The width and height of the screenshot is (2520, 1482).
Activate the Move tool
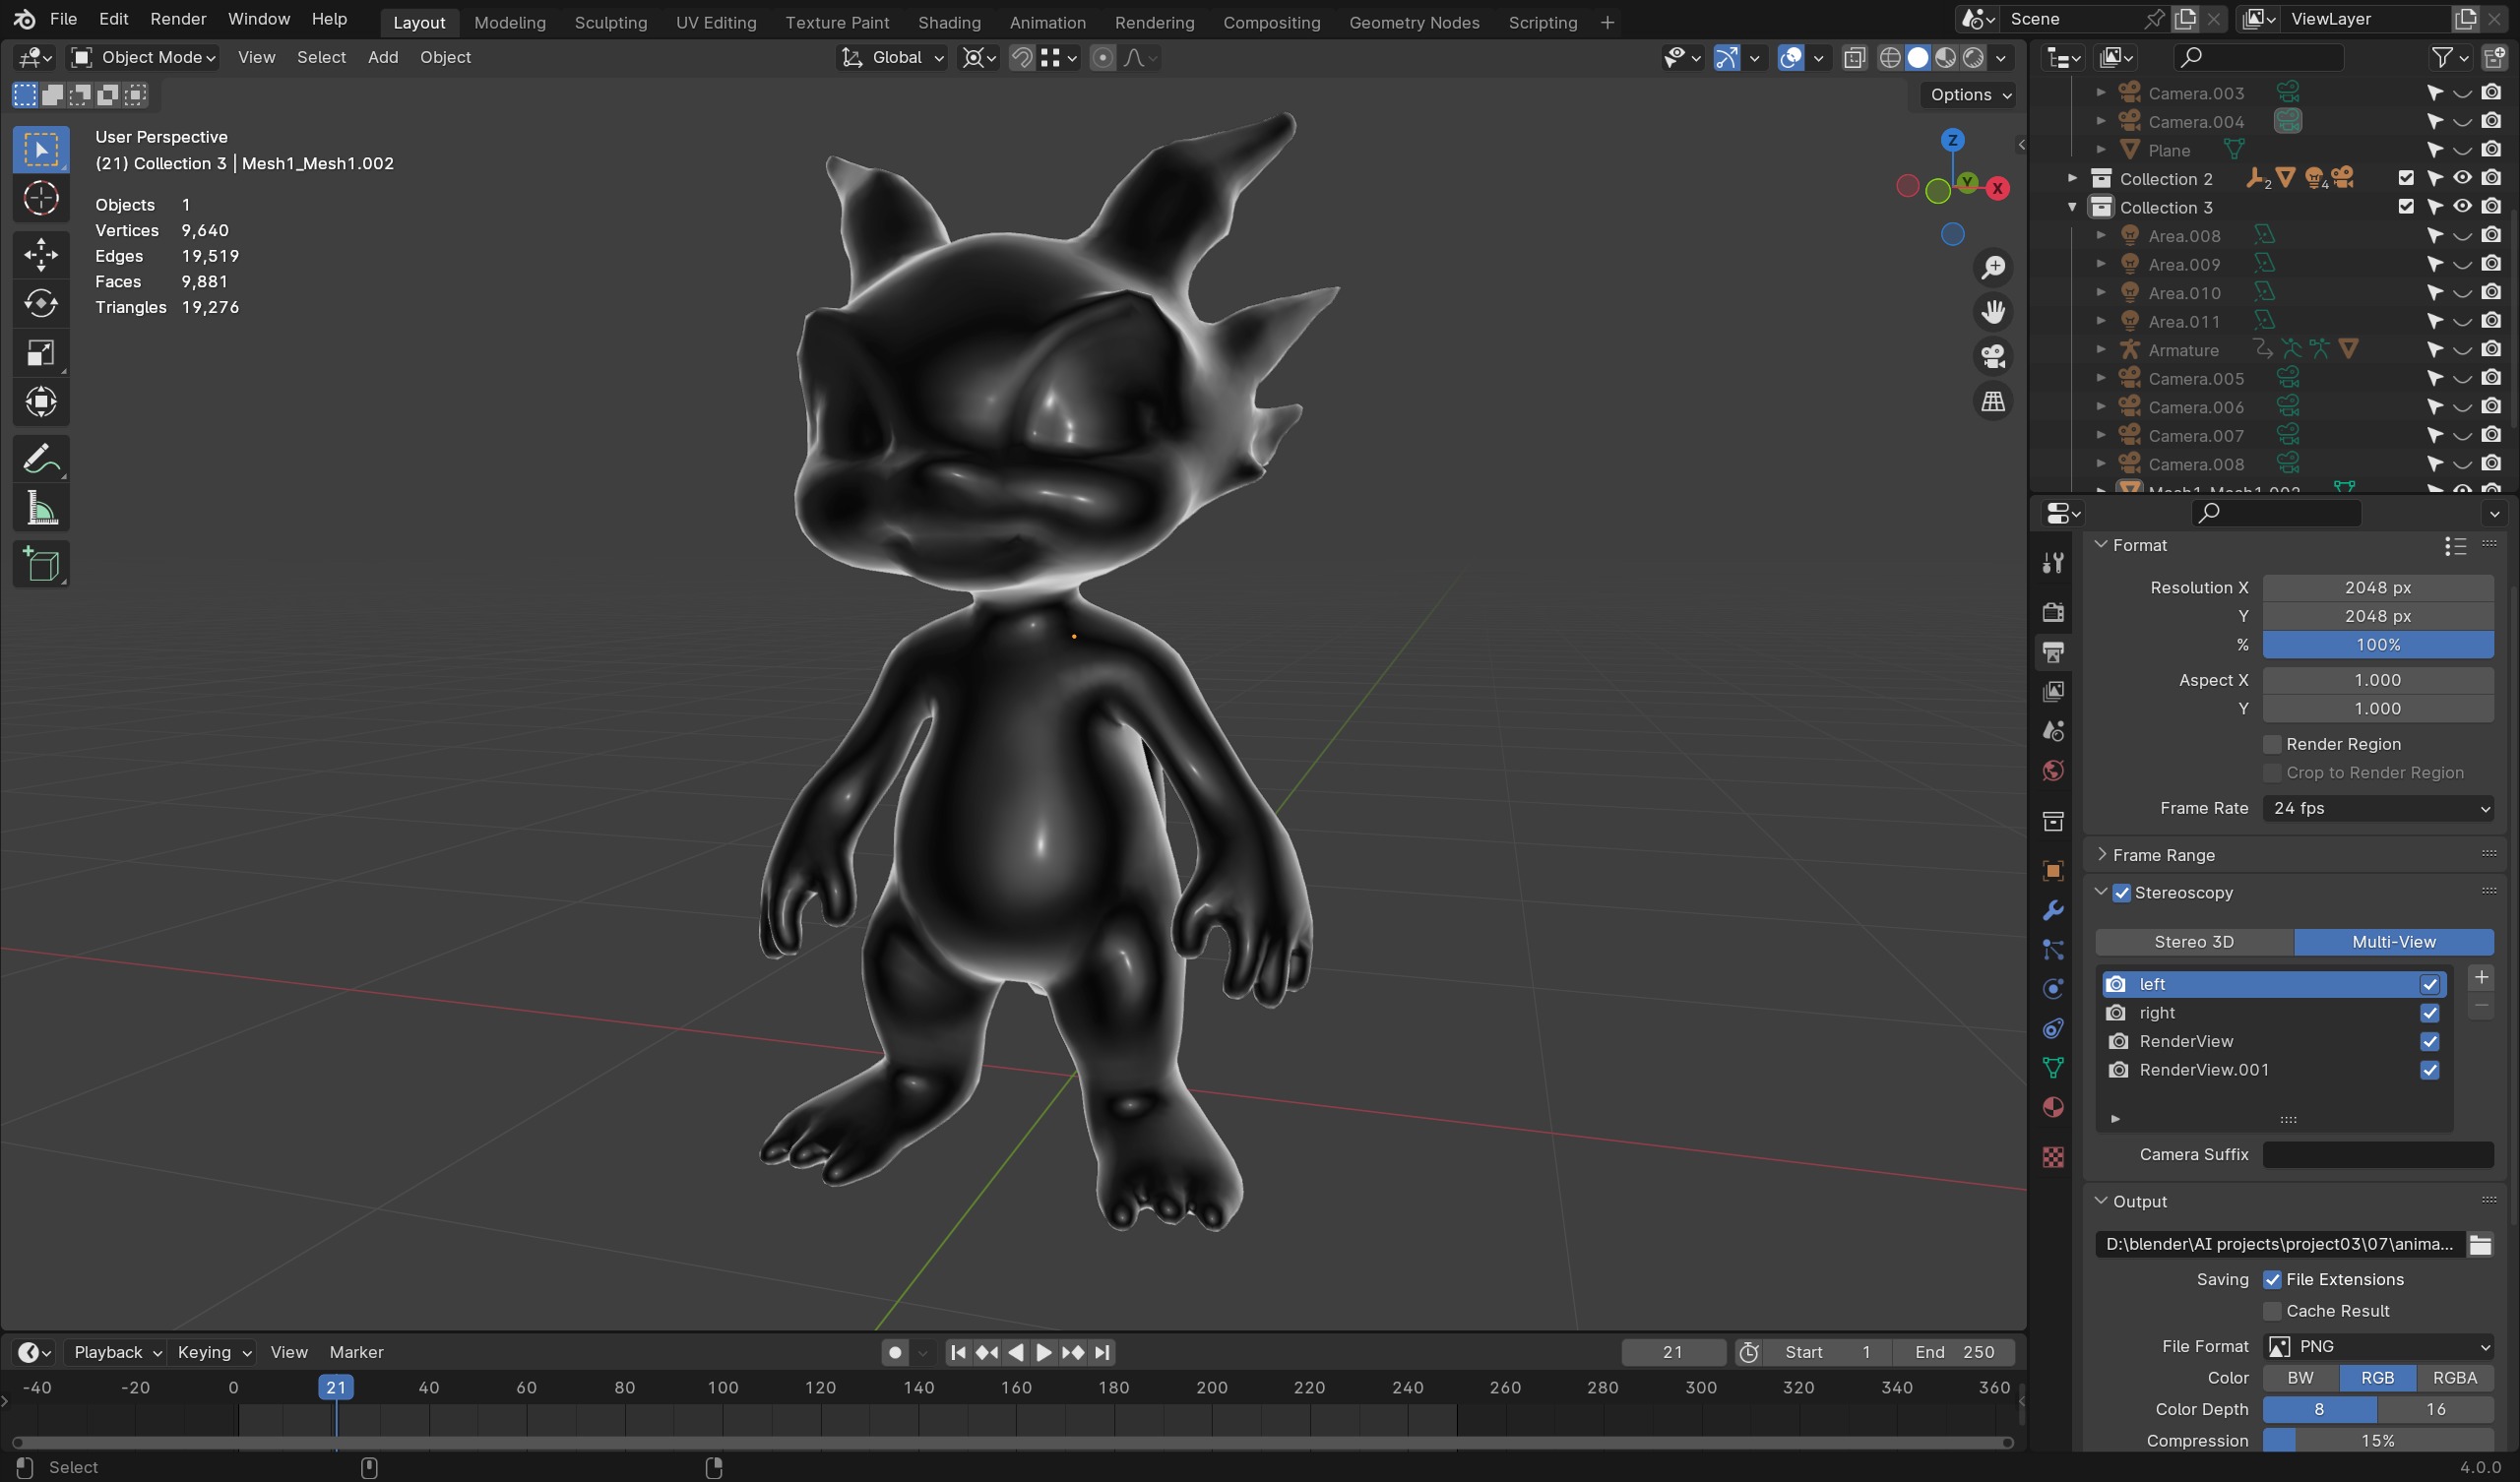click(x=41, y=254)
